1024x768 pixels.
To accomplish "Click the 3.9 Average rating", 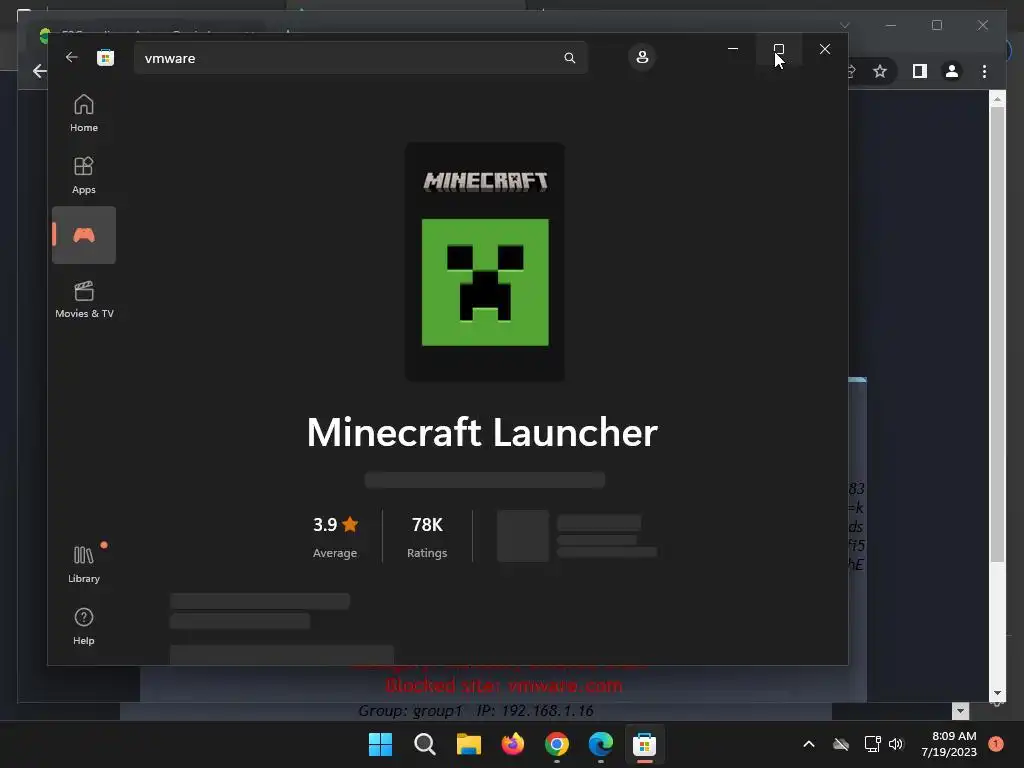I will point(335,537).
